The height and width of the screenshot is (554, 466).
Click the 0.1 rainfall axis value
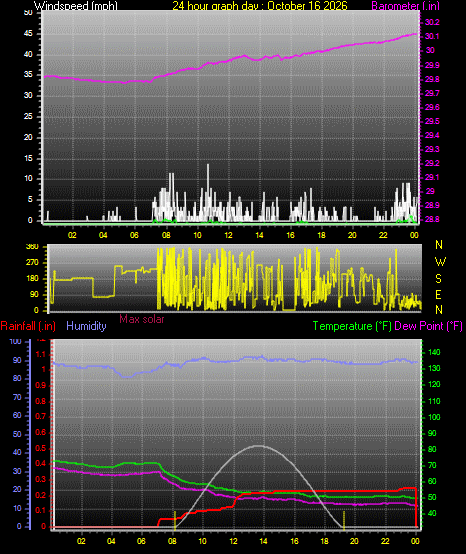[41, 511]
